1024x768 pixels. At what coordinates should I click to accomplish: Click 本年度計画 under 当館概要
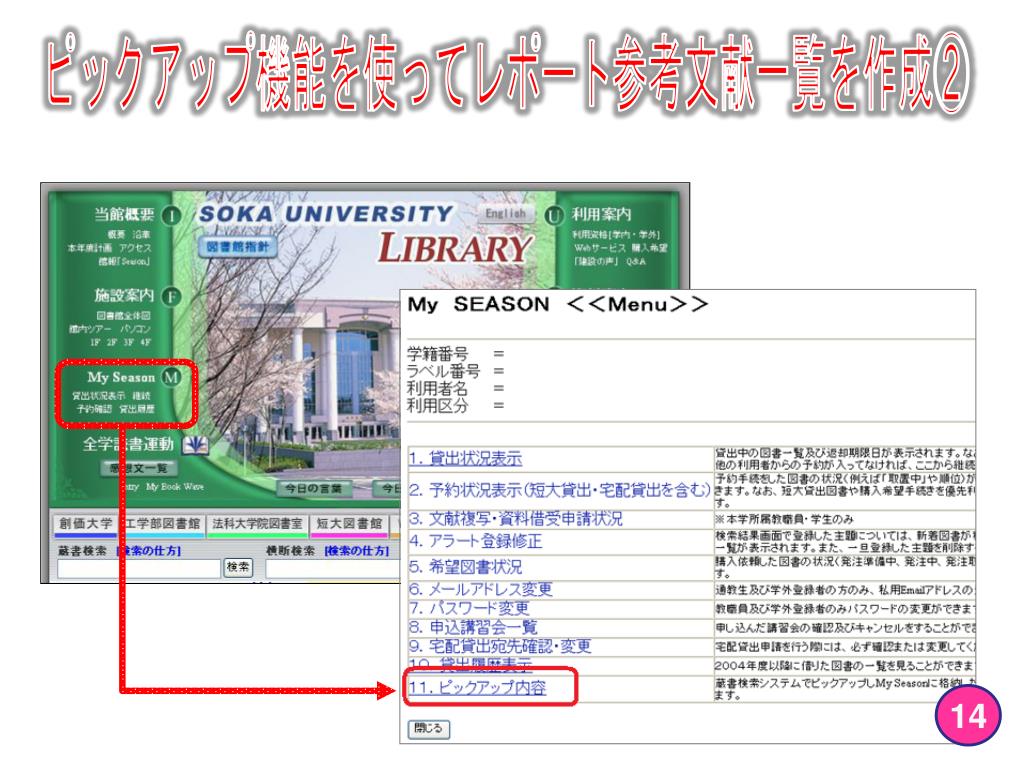pyautogui.click(x=89, y=248)
